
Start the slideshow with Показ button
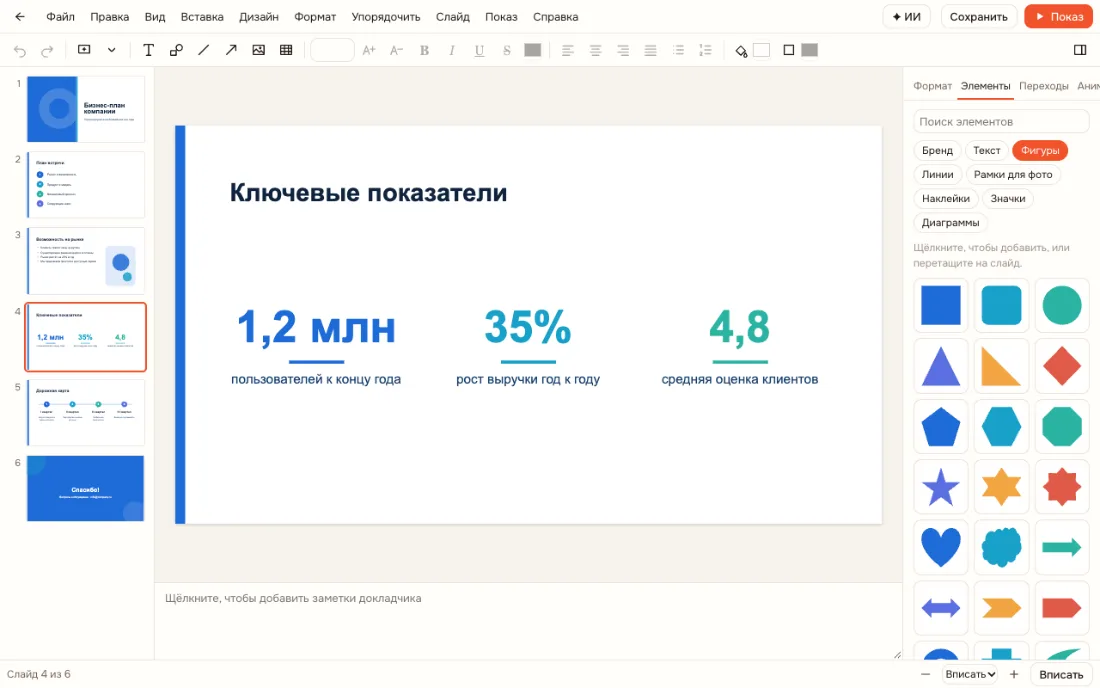(x=1059, y=17)
